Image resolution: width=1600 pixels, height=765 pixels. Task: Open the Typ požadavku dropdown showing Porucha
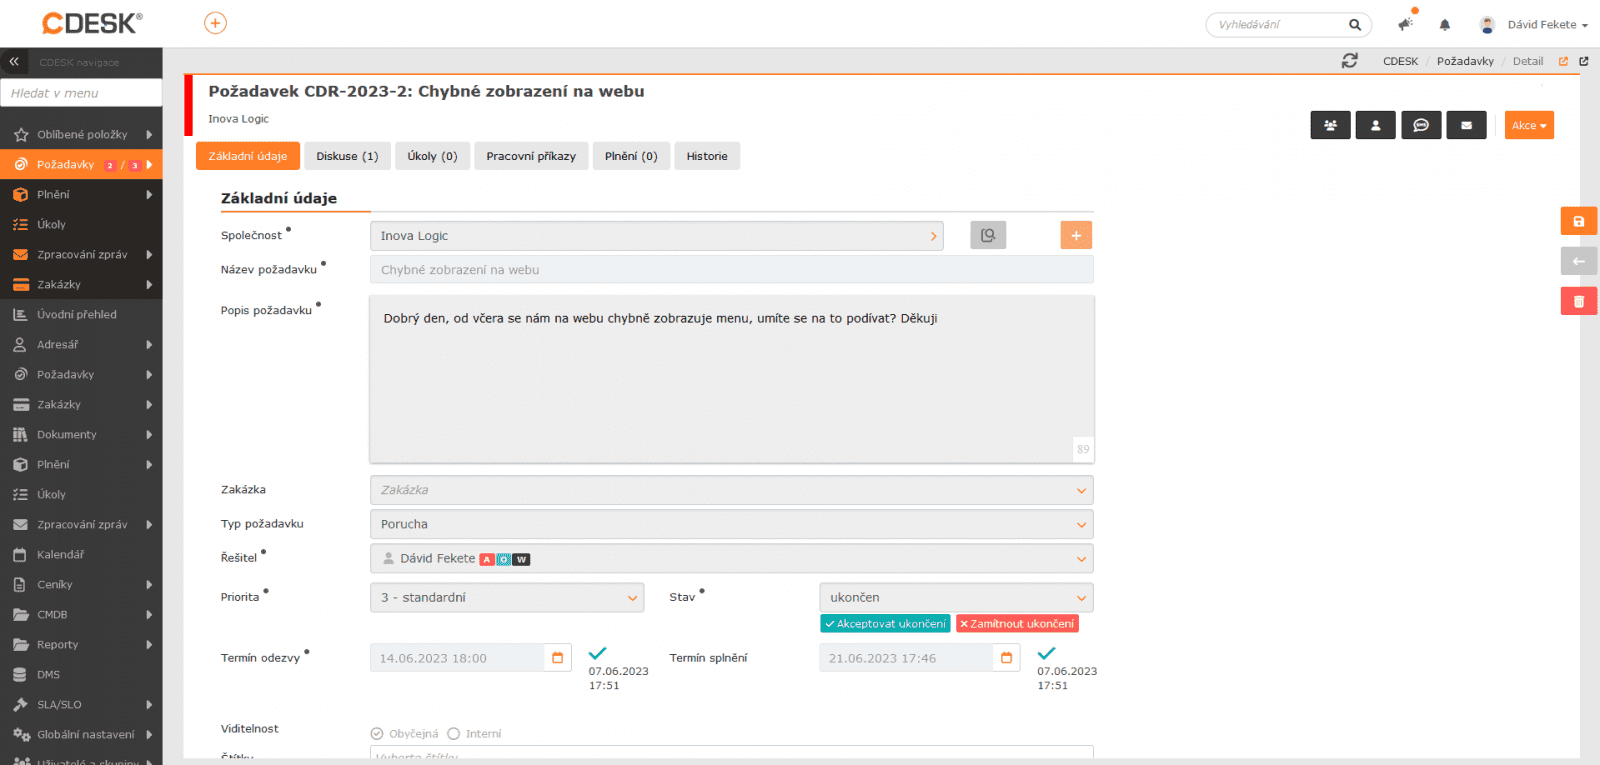click(x=732, y=524)
